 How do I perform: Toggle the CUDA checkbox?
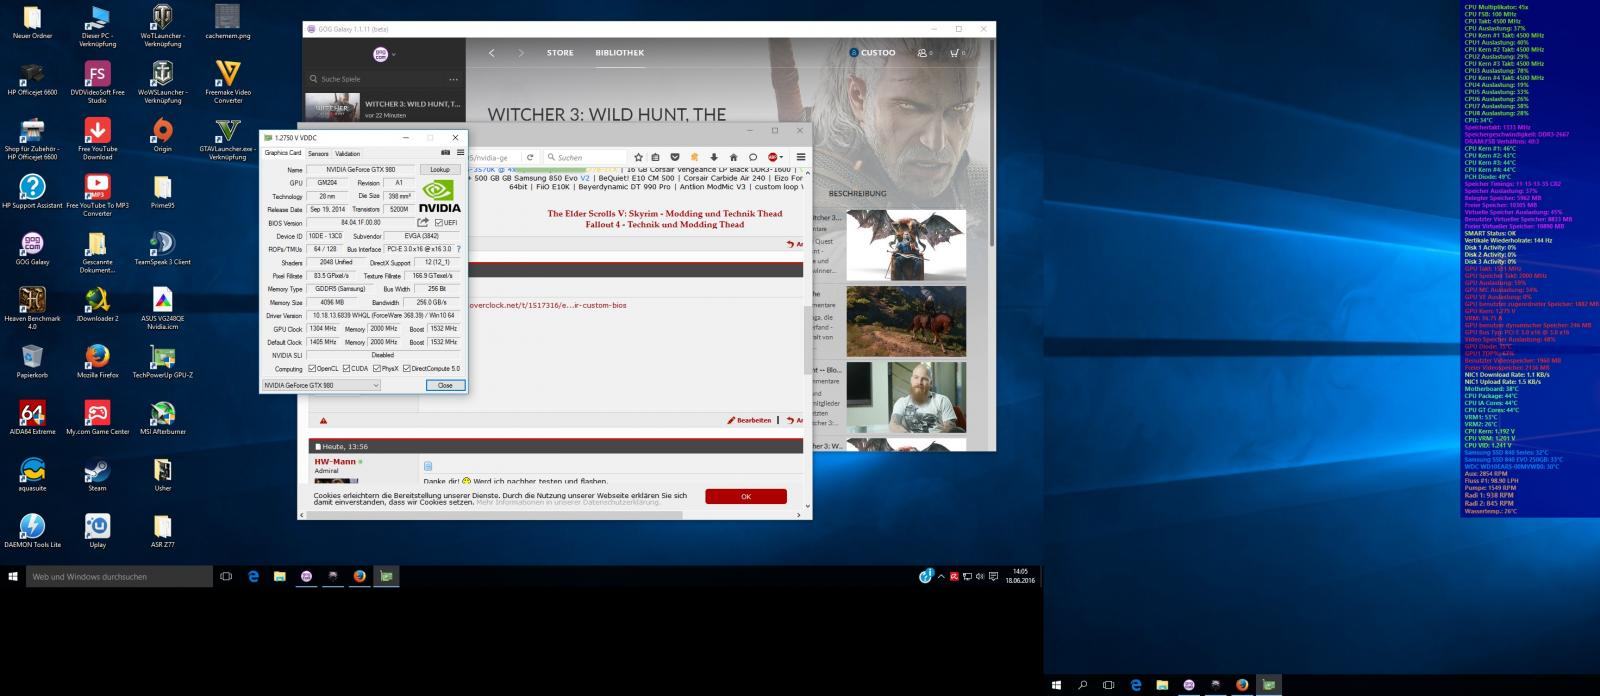tap(346, 369)
